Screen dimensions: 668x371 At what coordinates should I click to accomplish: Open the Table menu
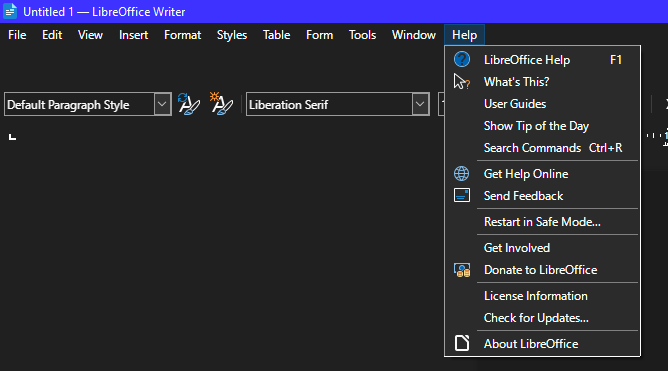click(x=276, y=35)
